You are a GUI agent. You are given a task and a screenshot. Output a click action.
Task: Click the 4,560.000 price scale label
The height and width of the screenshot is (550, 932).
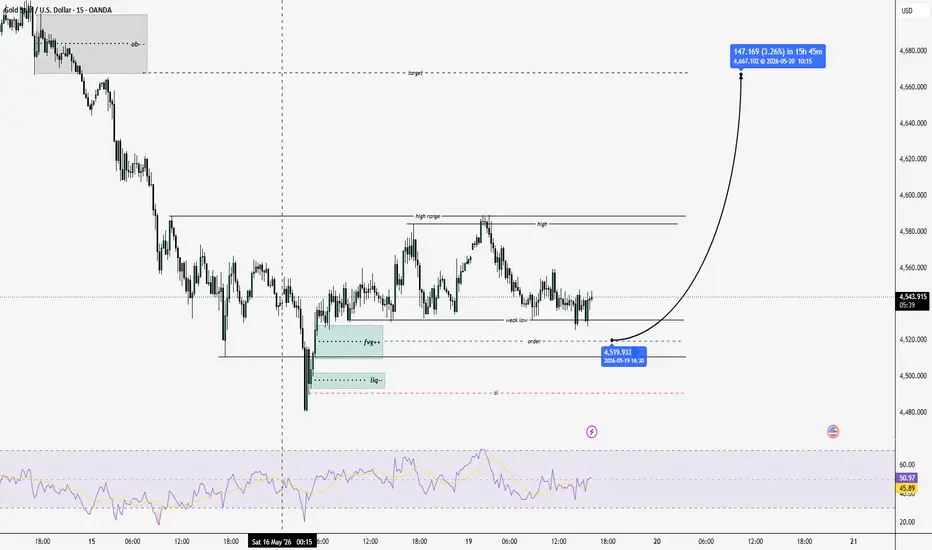[913, 268]
